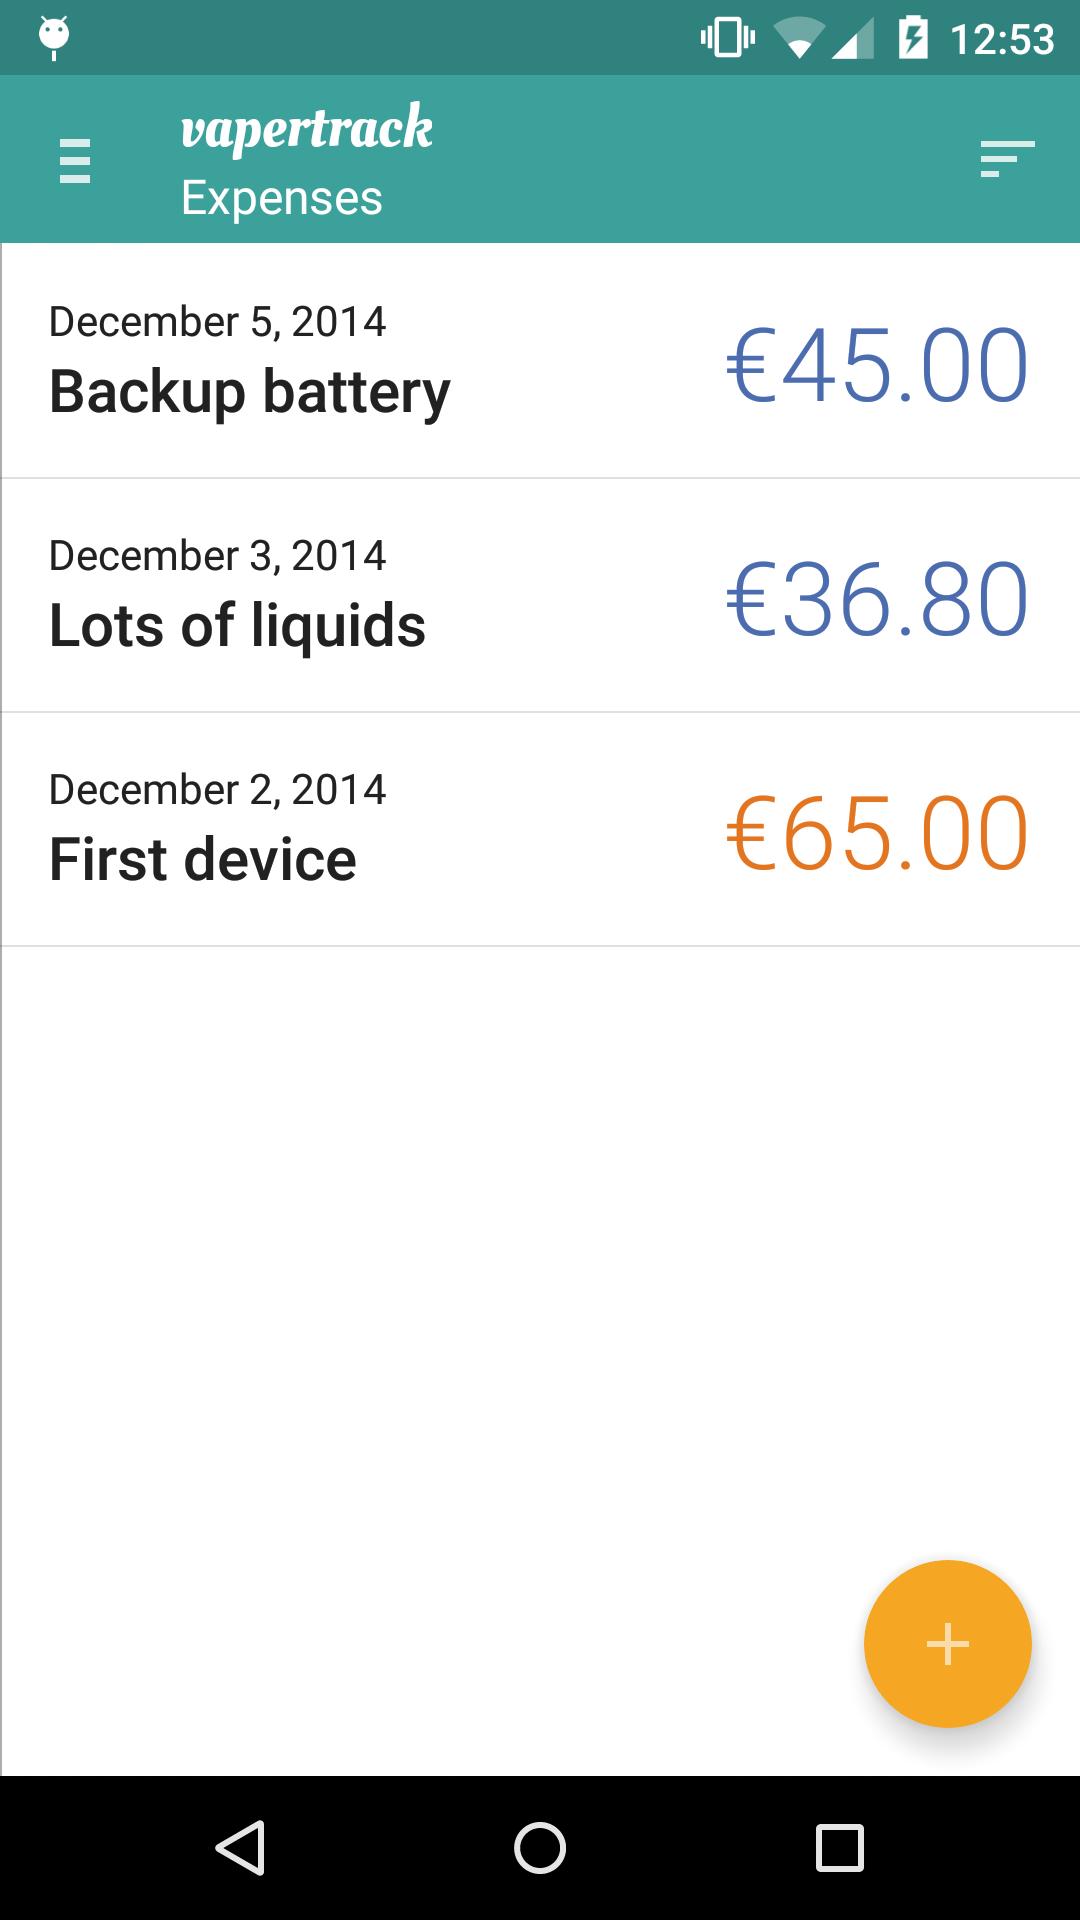The image size is (1080, 1920).
Task: Select the orange €65.00 amount
Action: click(x=877, y=834)
